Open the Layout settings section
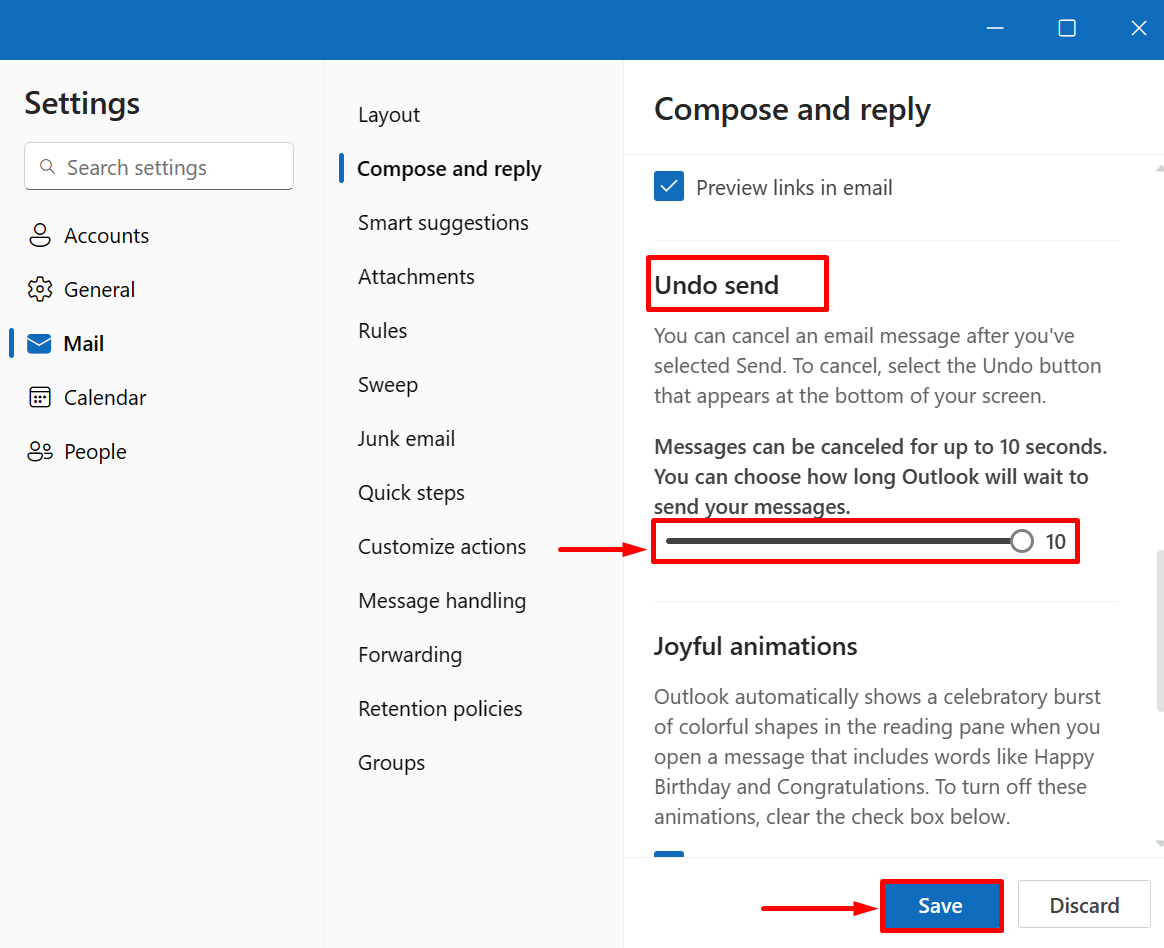This screenshot has width=1164, height=948. [x=389, y=115]
